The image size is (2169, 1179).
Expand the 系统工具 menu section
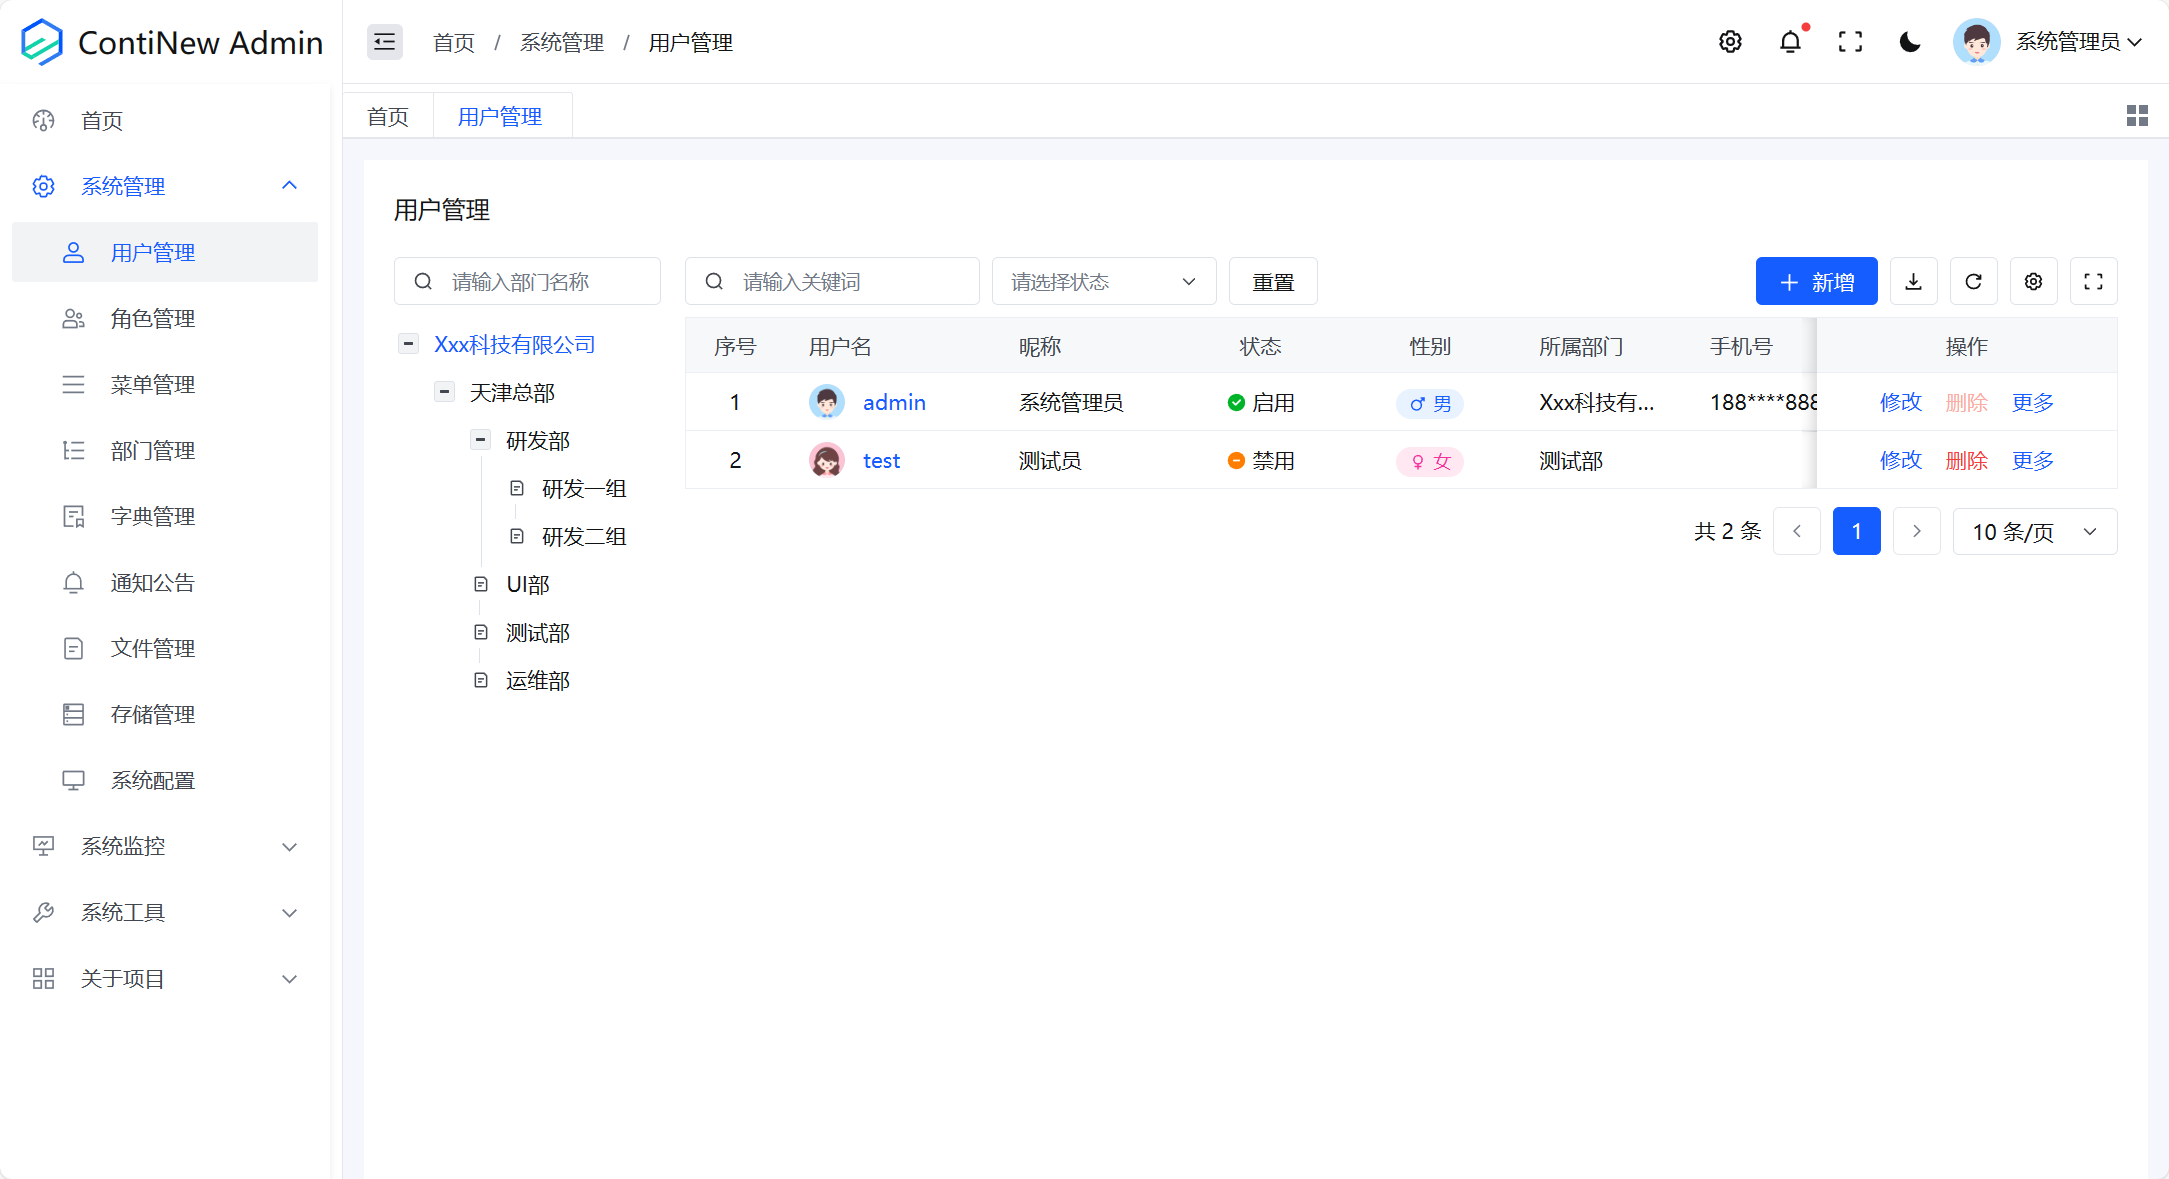click(164, 912)
